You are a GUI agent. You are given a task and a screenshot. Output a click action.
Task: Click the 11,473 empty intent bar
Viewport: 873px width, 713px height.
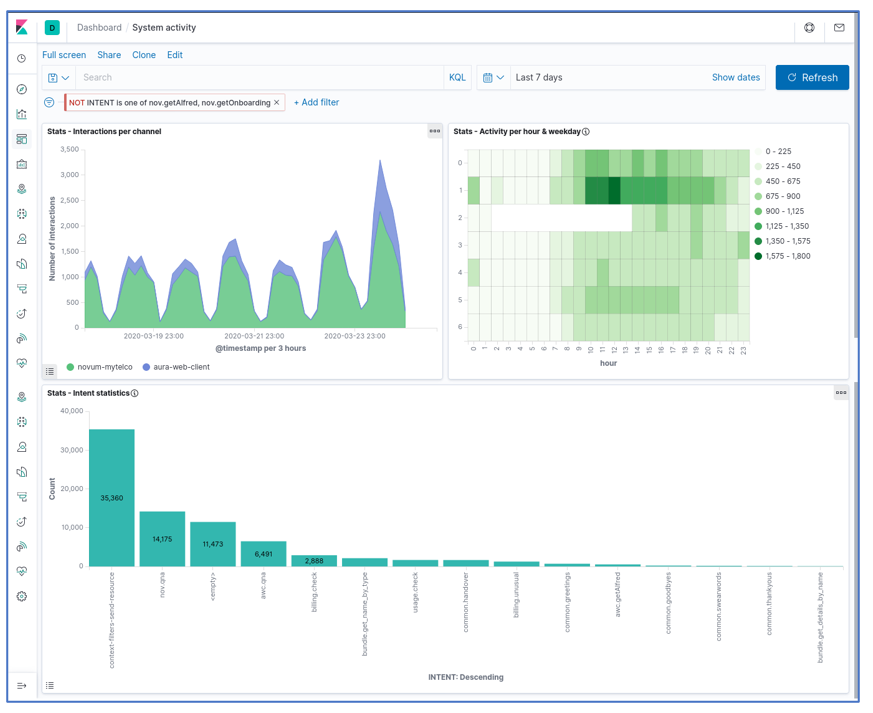[x=213, y=544]
